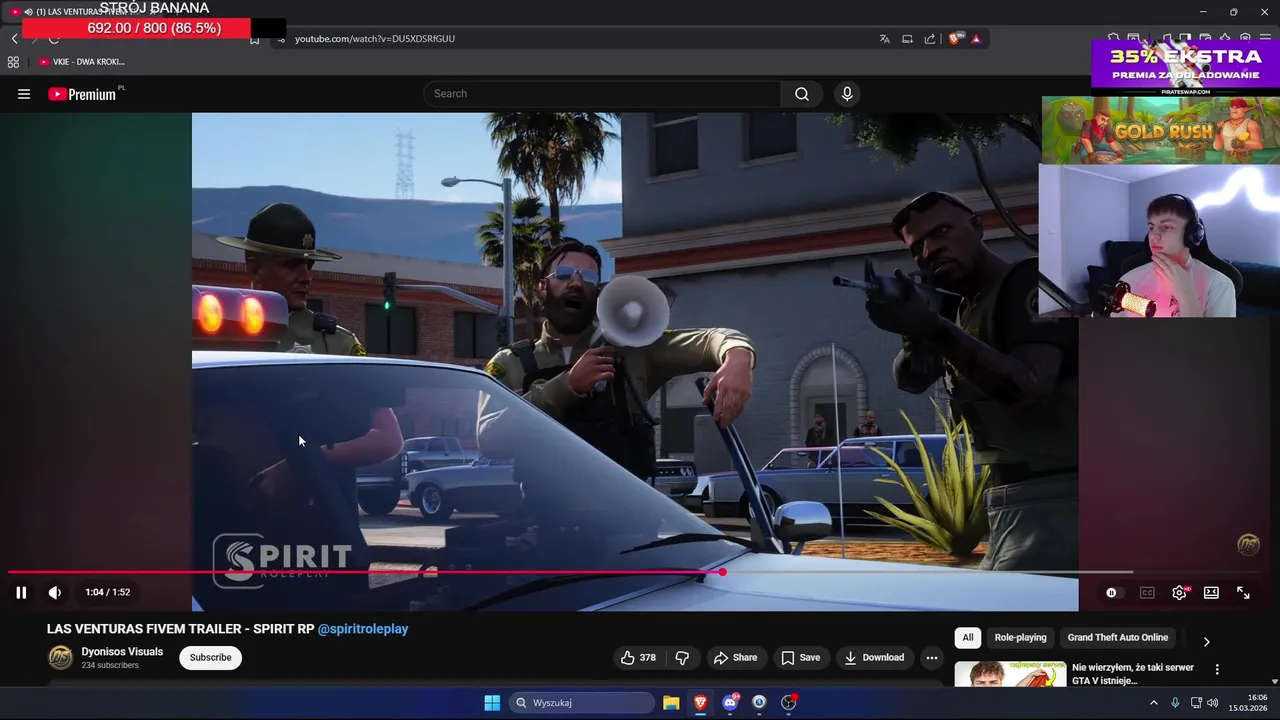The width and height of the screenshot is (1280, 720).
Task: Start voice search with microphone
Action: 847,94
